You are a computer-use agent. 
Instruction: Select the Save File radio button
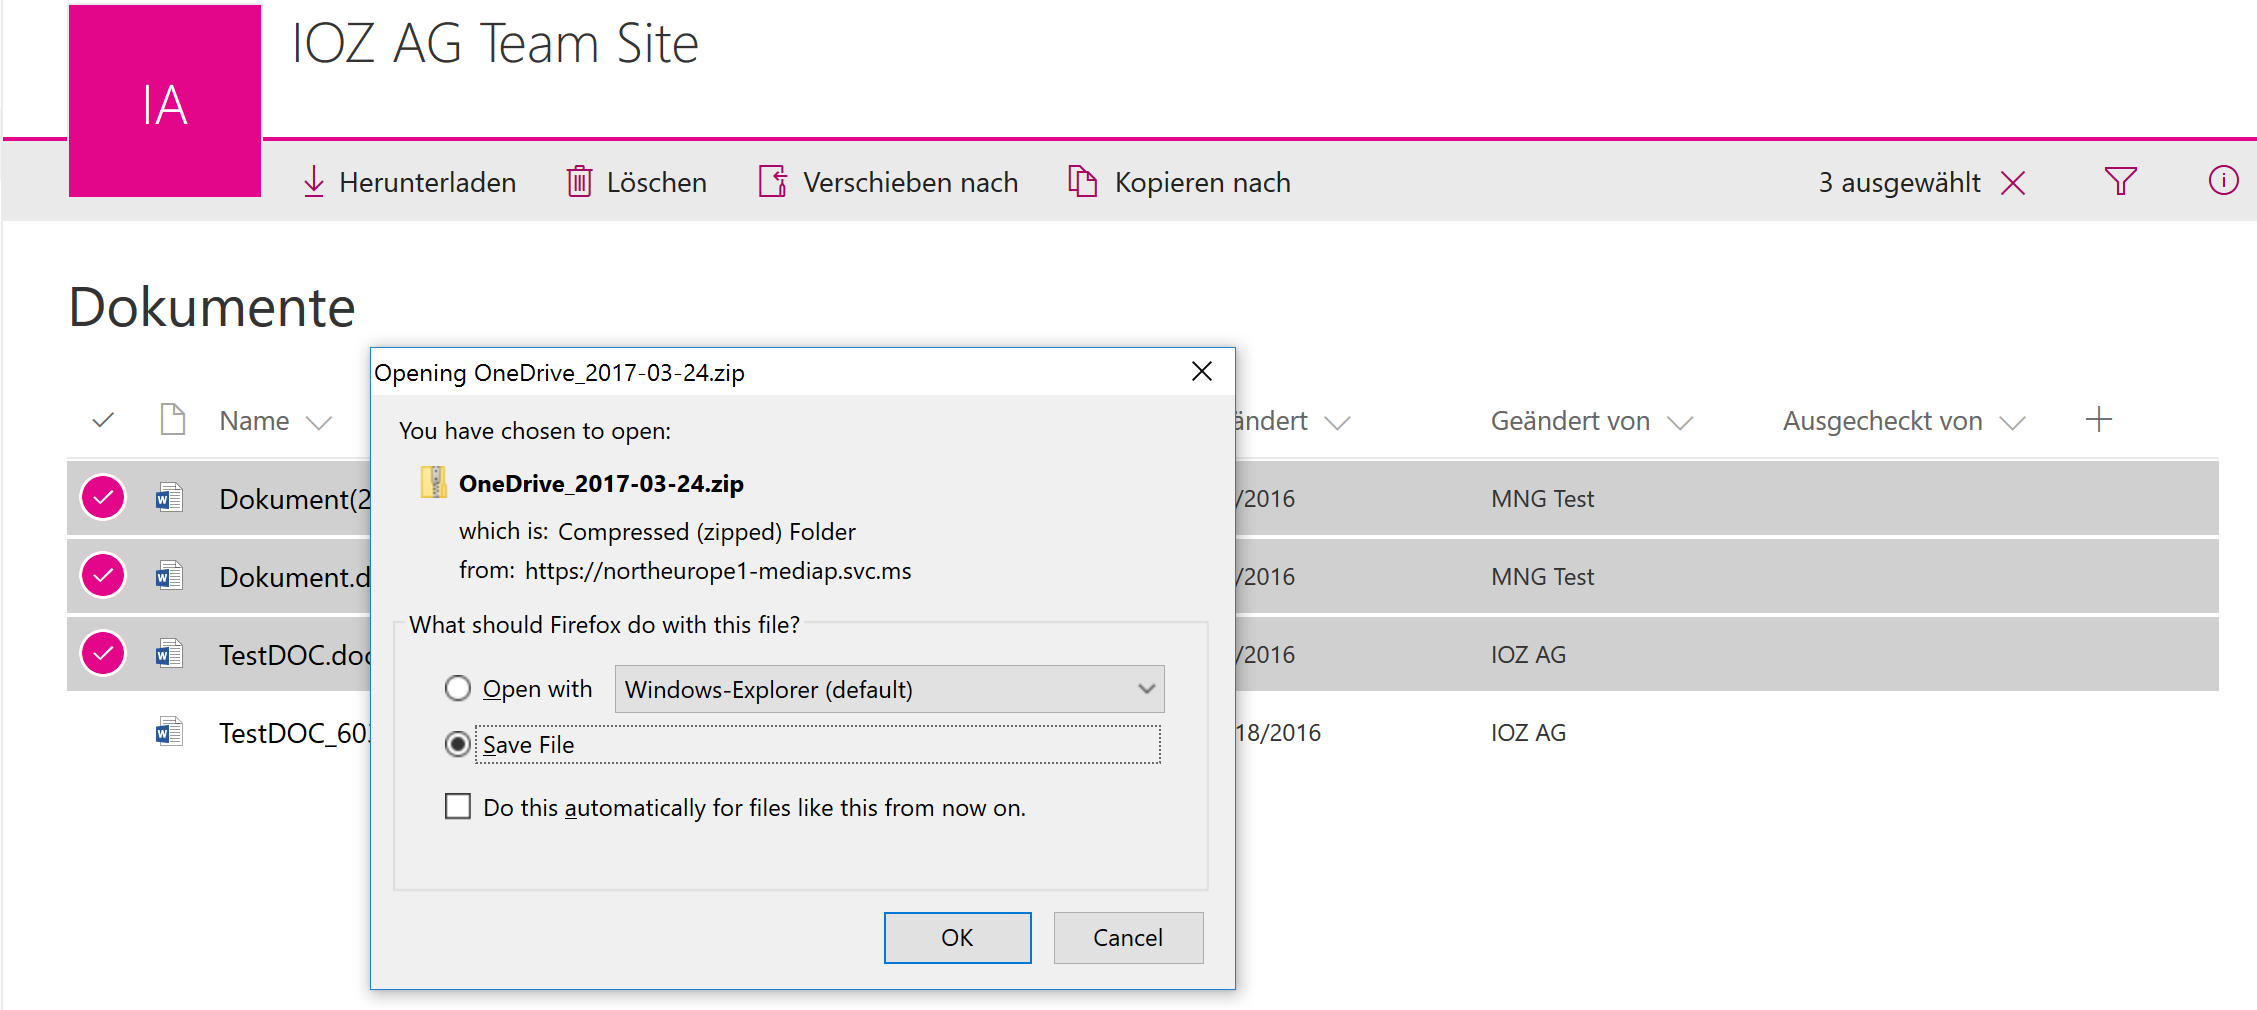click(458, 744)
